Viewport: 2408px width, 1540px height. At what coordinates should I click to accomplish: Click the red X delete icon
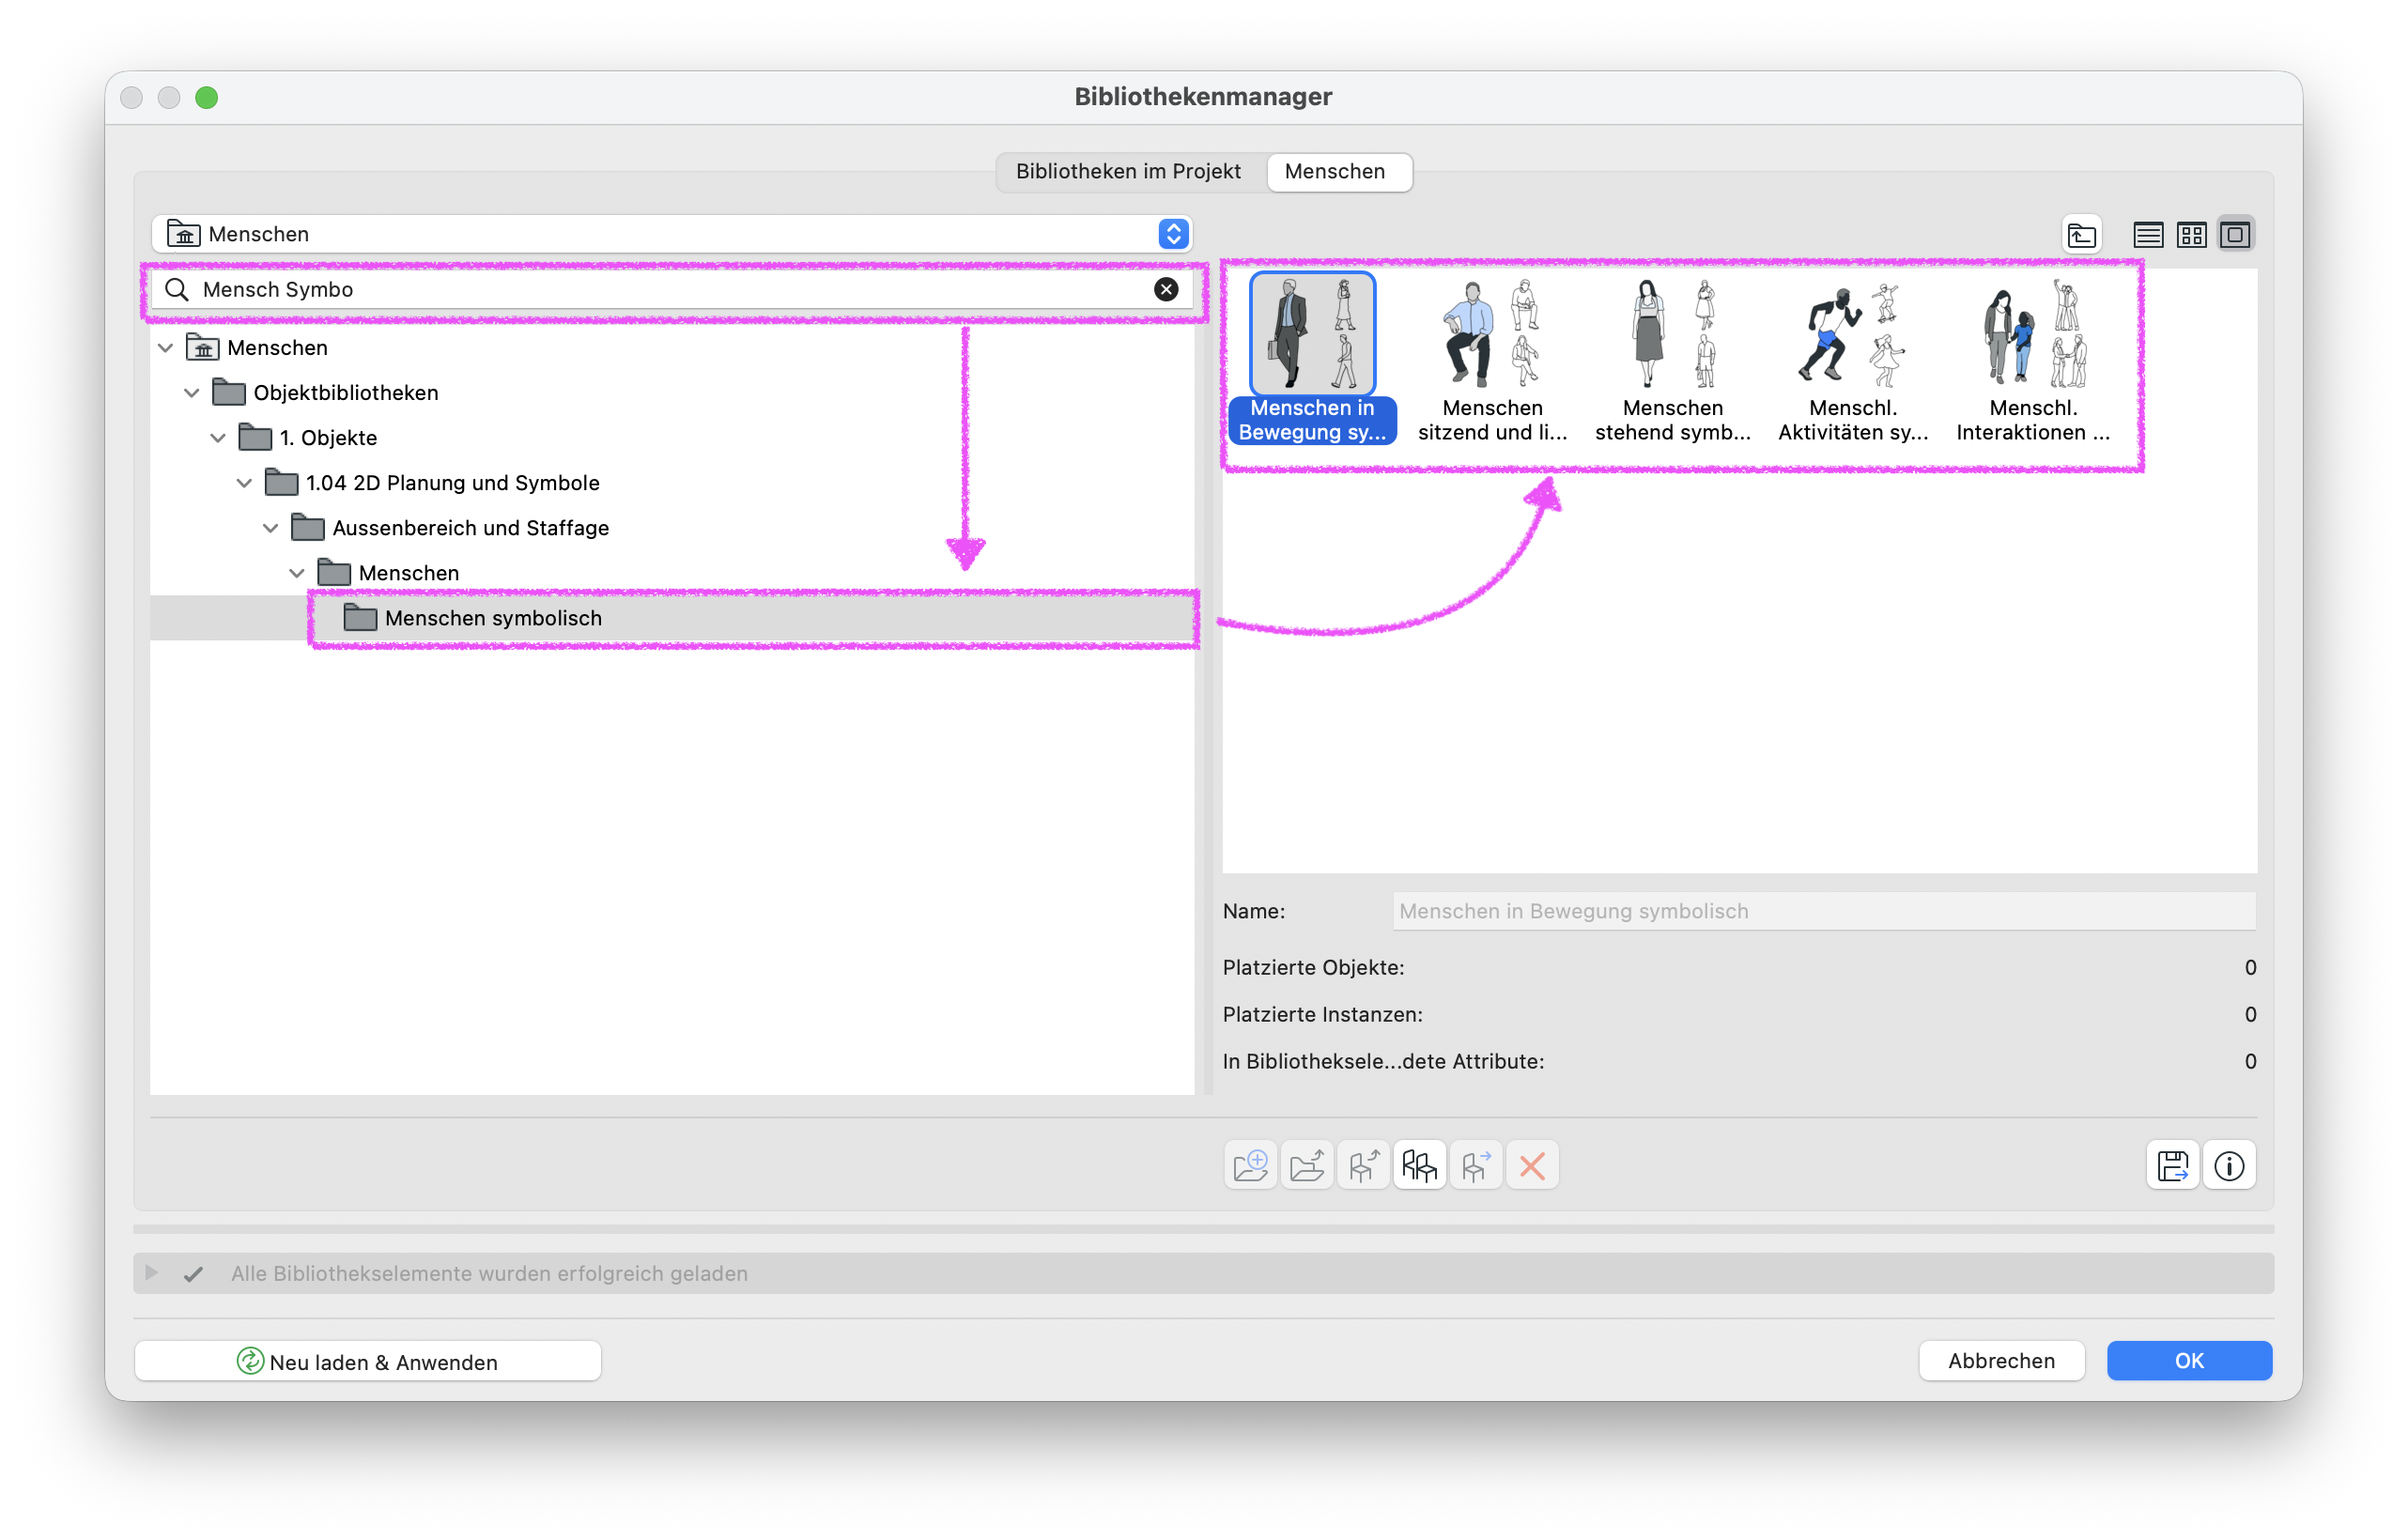point(1532,1165)
